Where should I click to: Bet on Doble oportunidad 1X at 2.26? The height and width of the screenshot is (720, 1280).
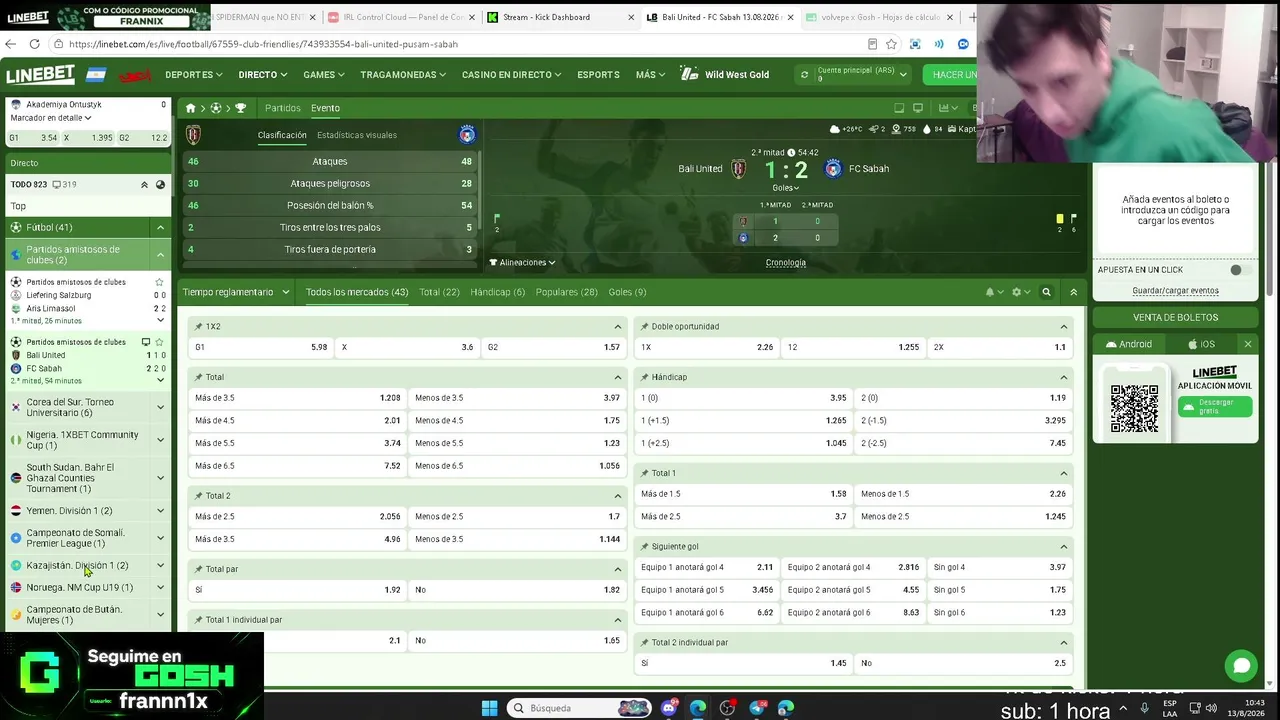pos(706,347)
